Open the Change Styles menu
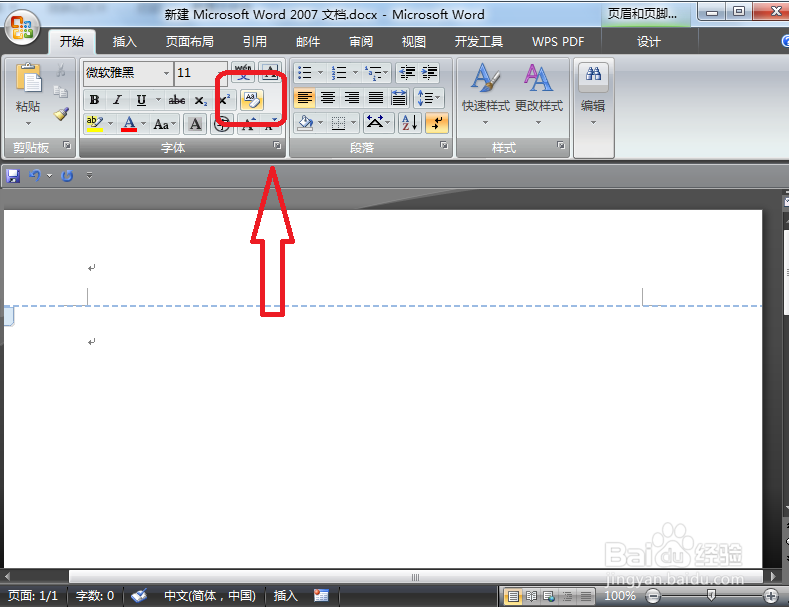Screen dimensions: 789x607 tap(538, 95)
